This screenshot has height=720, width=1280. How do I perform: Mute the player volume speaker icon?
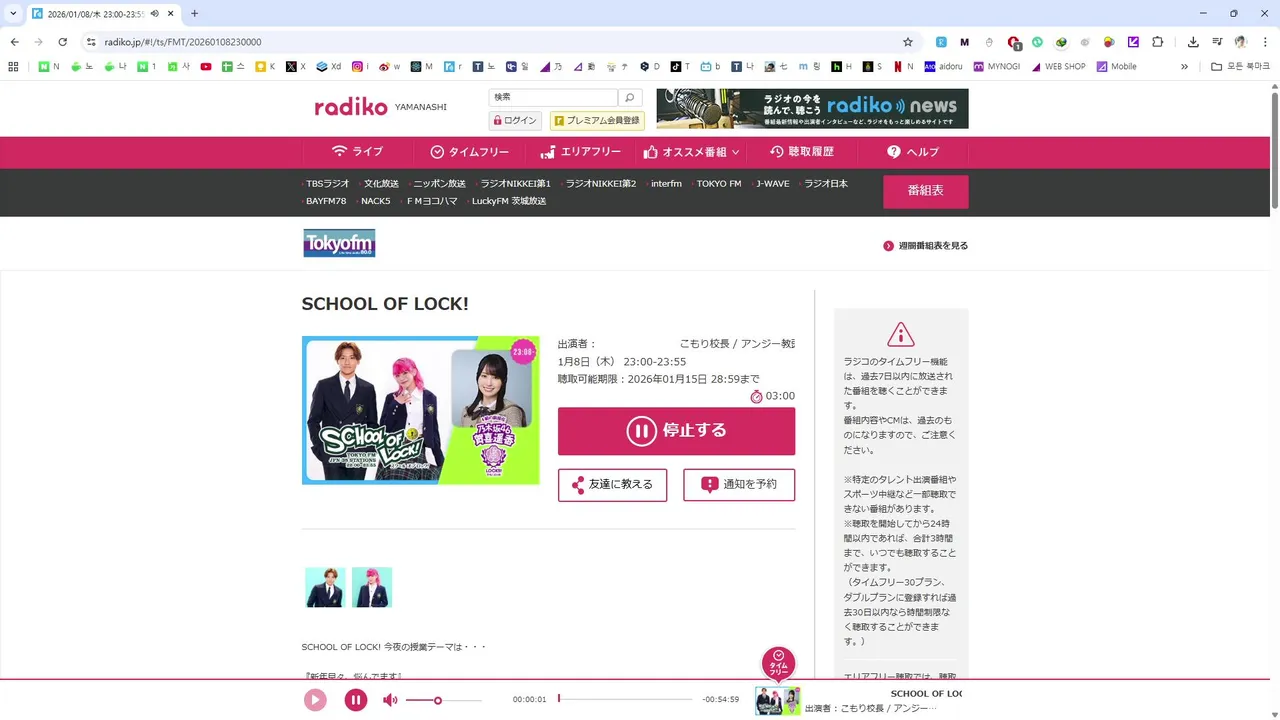tap(390, 700)
